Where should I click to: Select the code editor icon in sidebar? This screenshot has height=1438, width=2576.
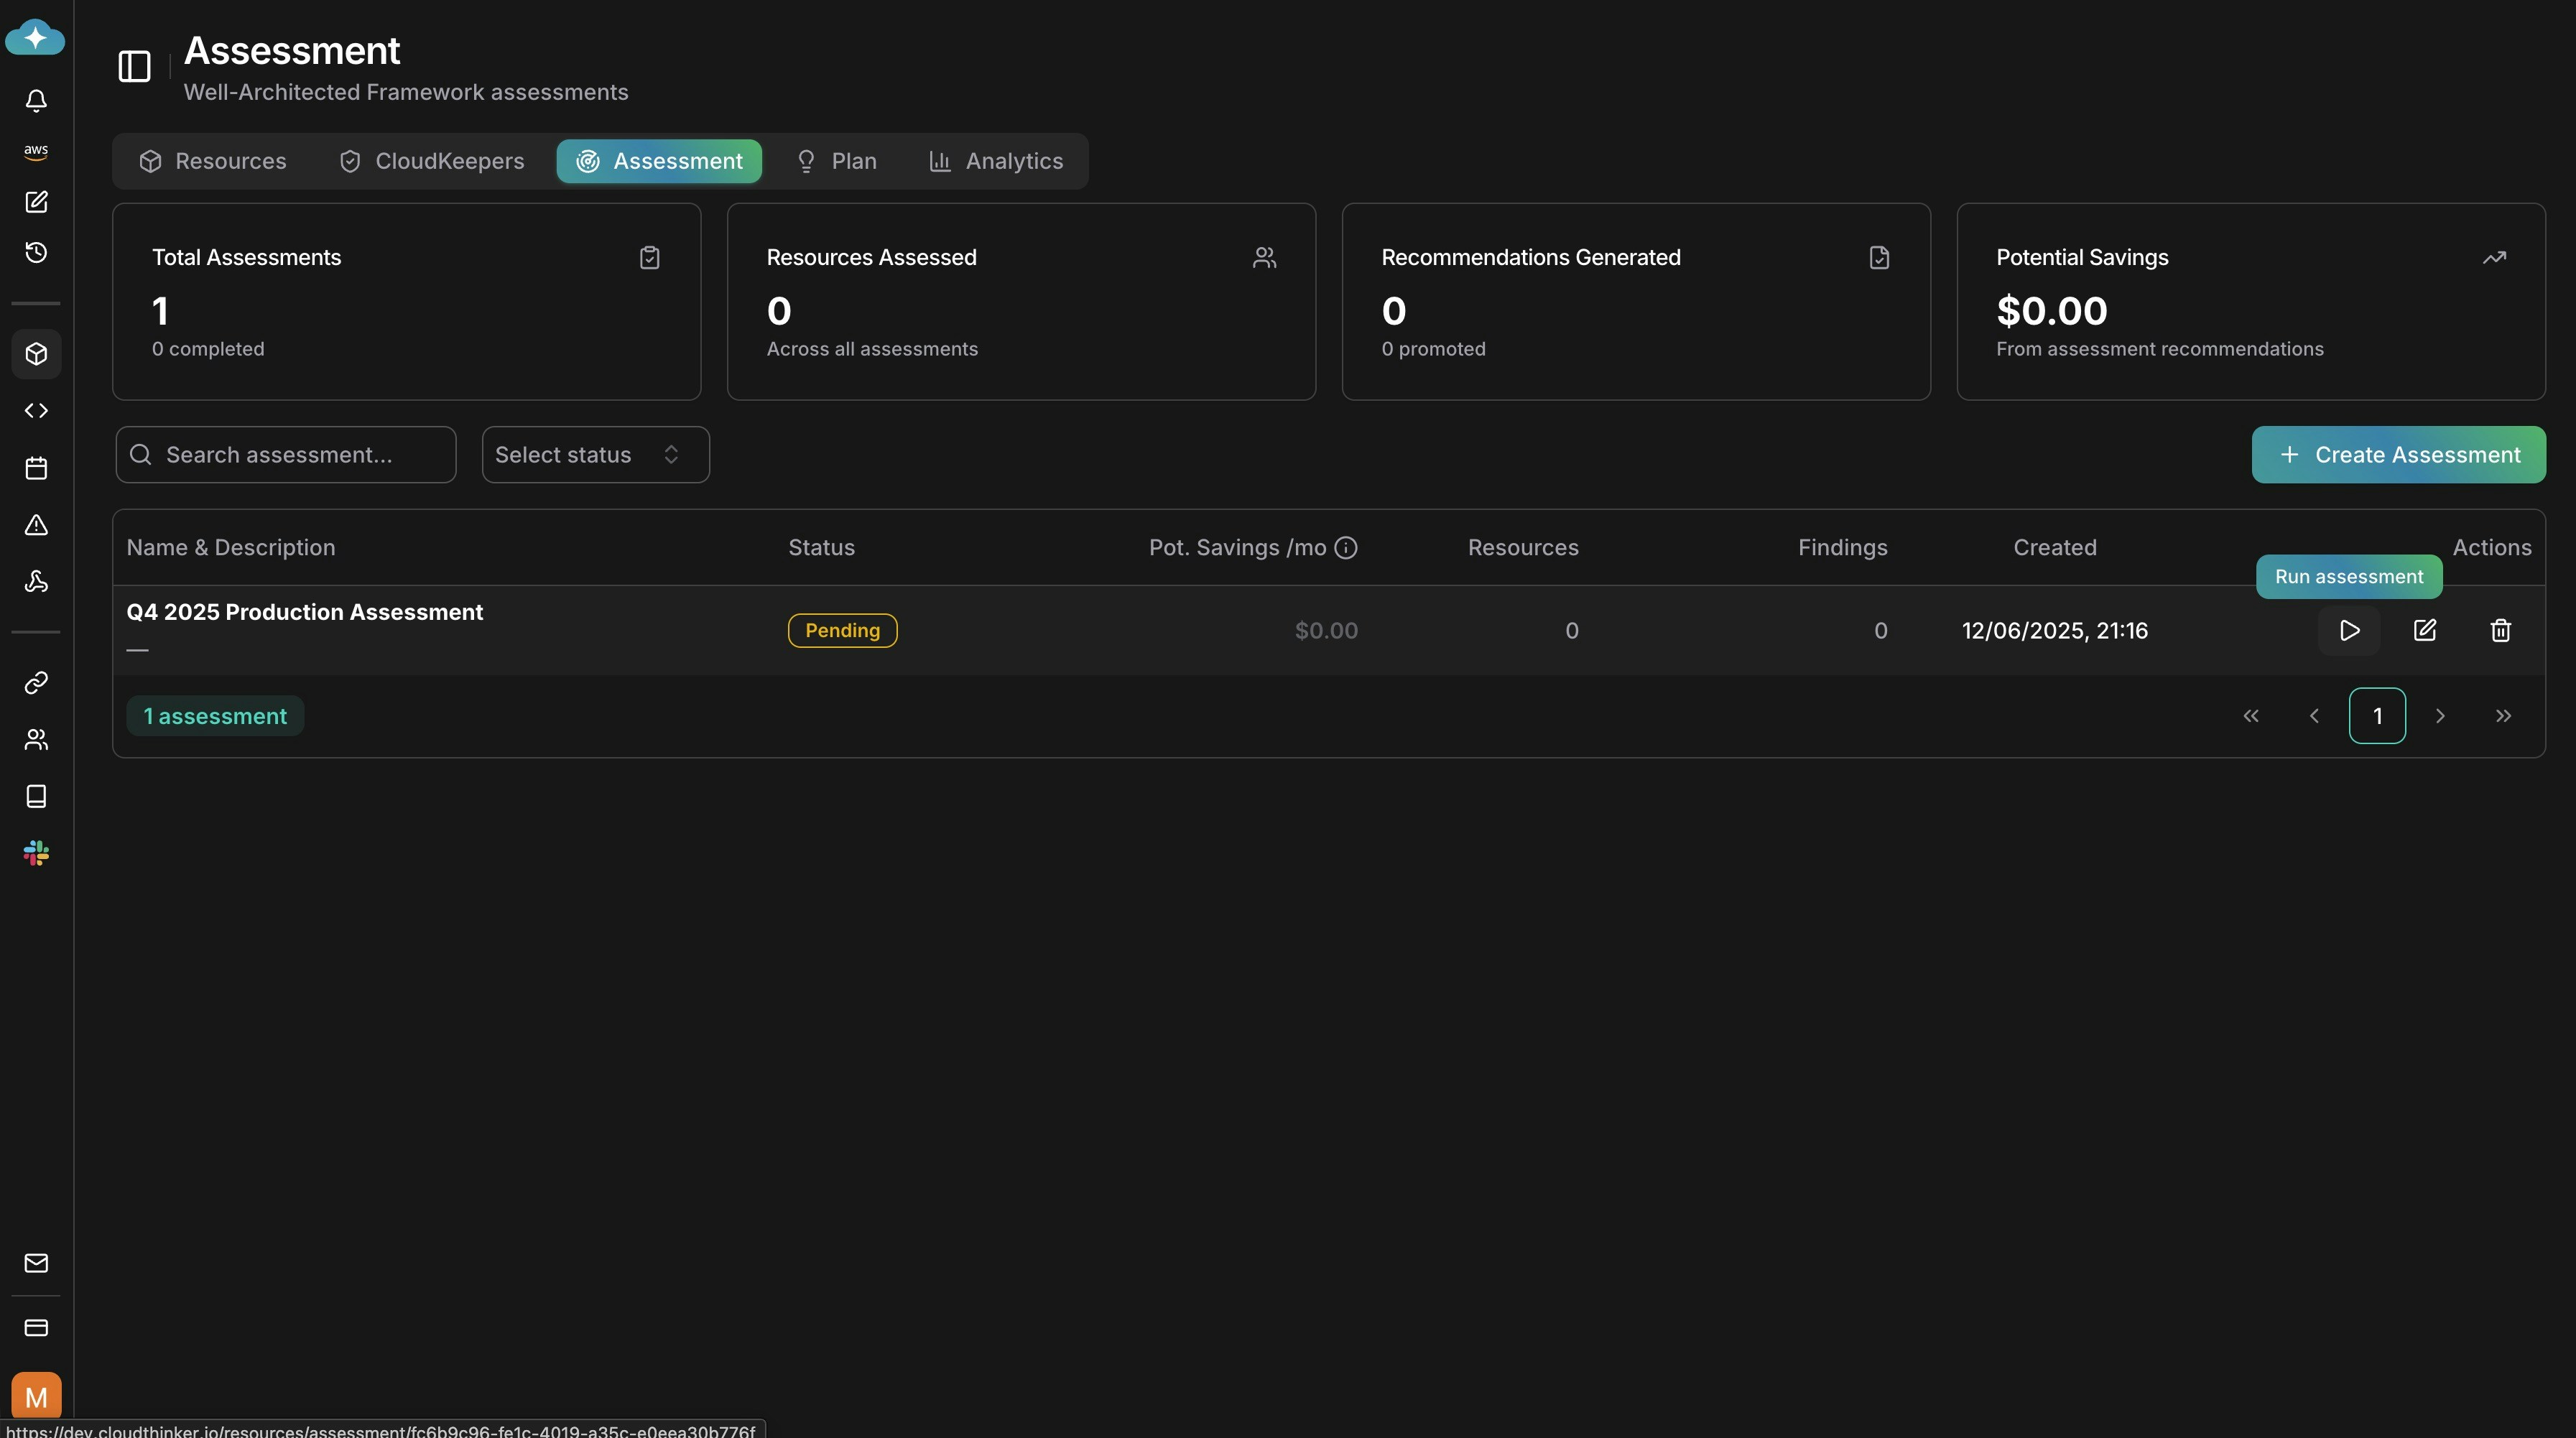pos(36,410)
